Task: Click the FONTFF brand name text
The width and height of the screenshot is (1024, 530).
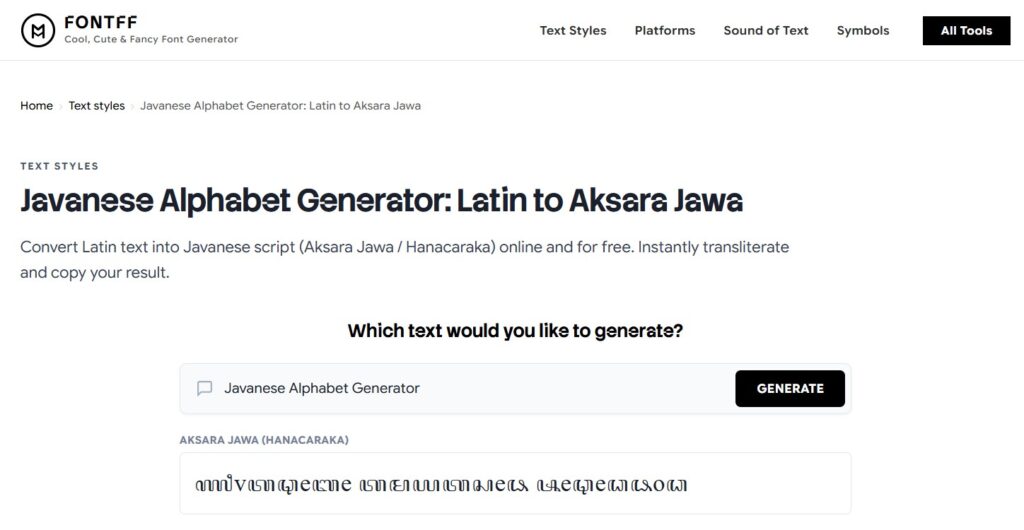Action: click(101, 22)
